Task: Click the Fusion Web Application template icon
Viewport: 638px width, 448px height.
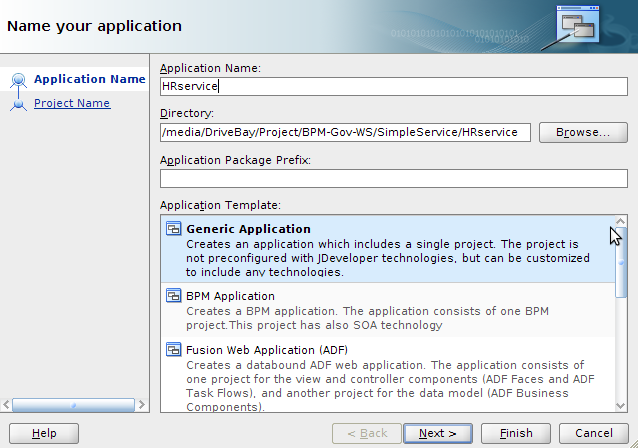Action: point(173,350)
